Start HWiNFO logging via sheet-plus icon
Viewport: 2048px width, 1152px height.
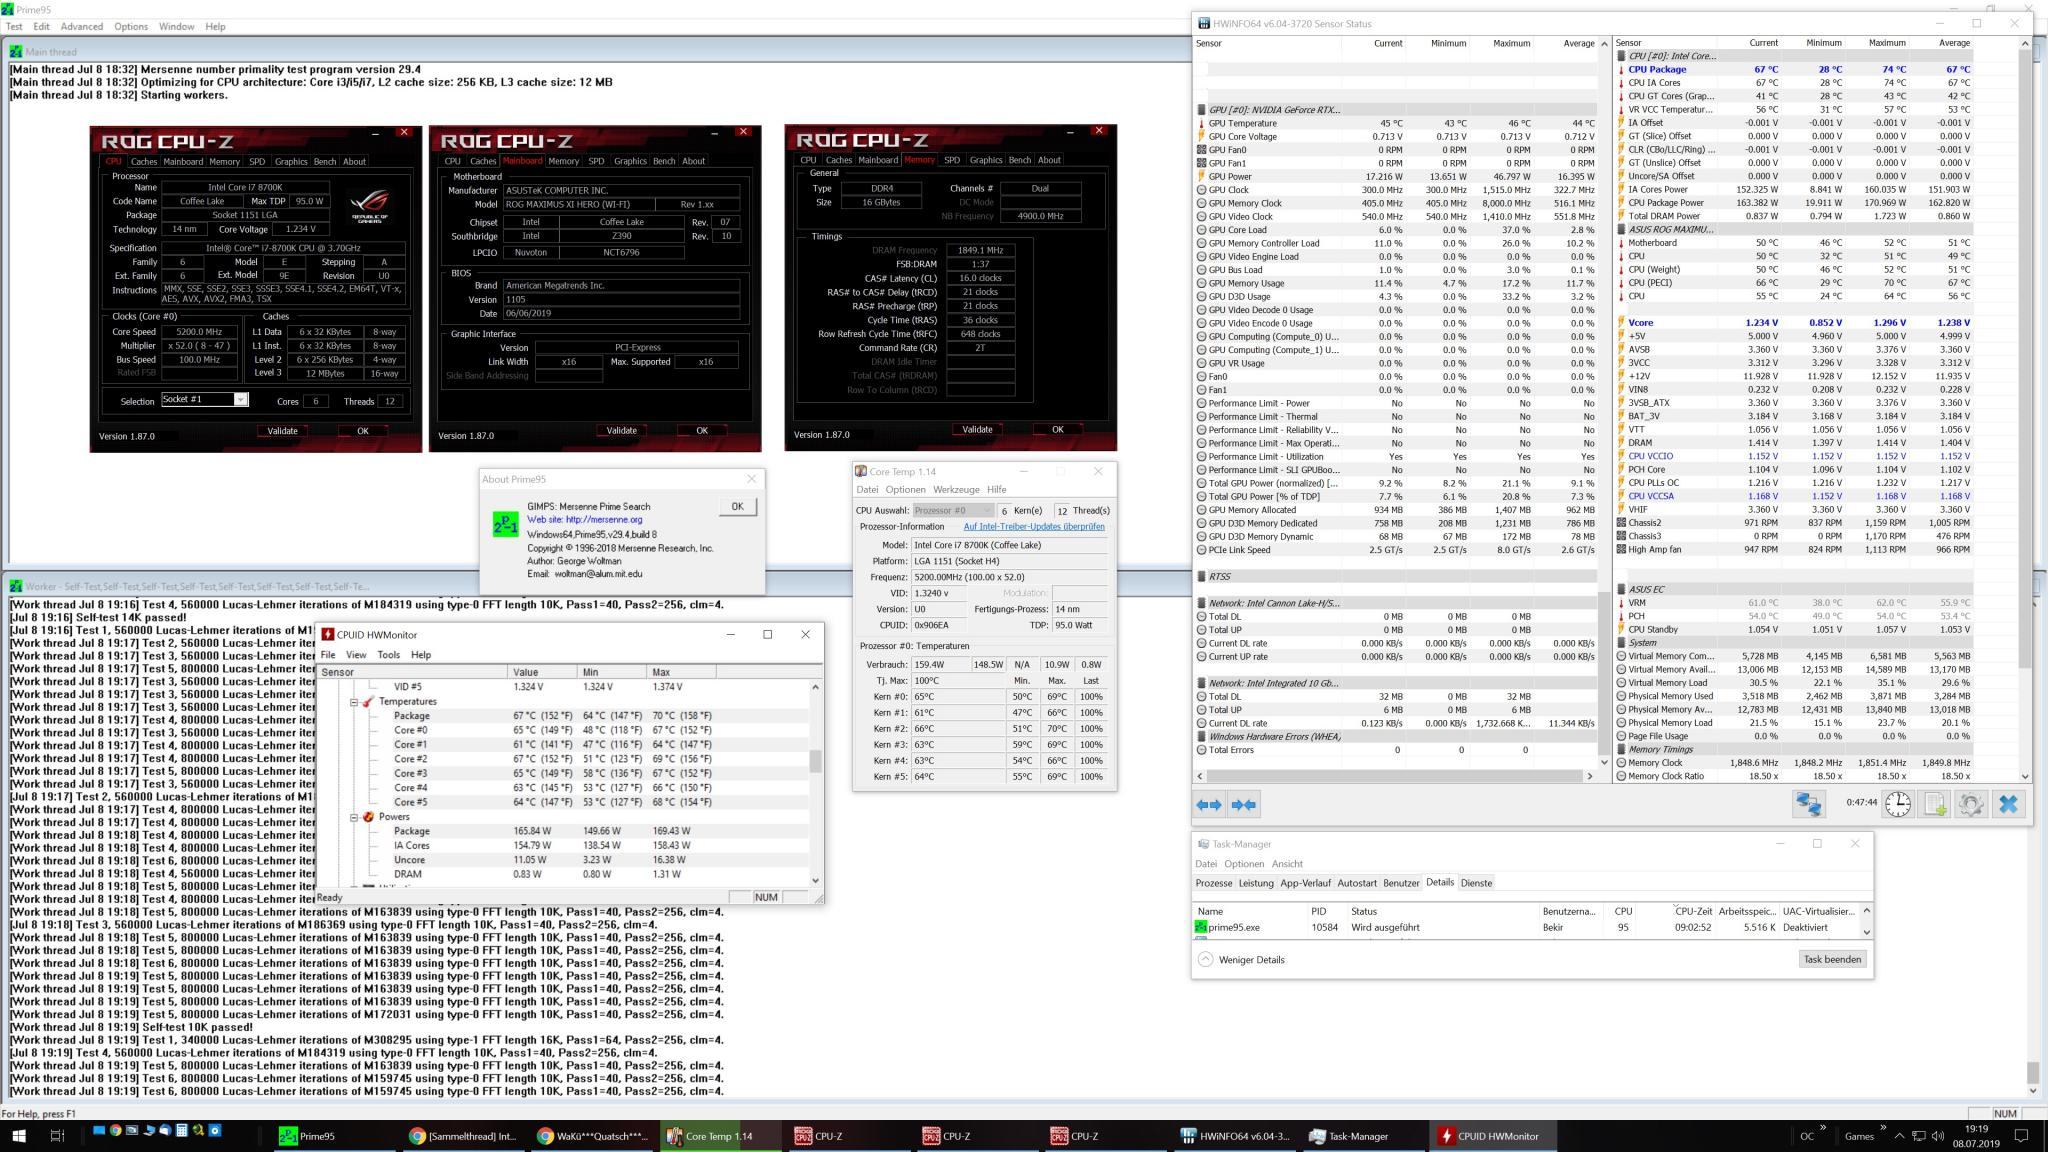click(x=1935, y=804)
